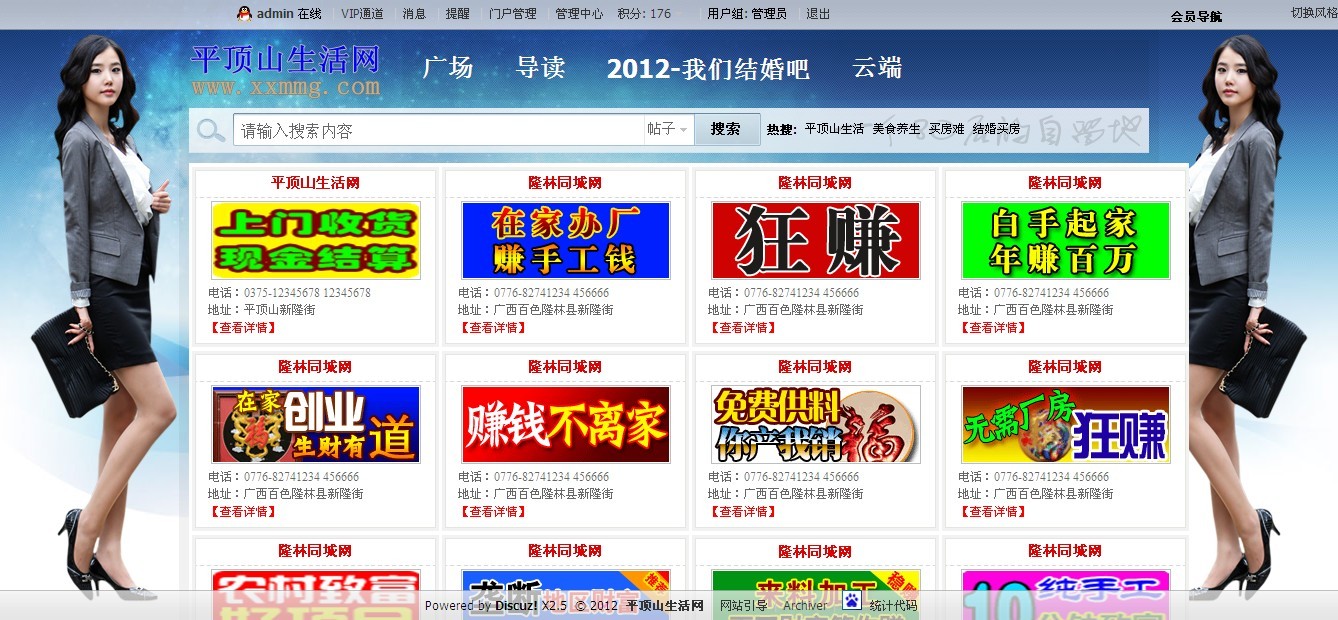Focus the 请输入搜索内容 search field
The image size is (1338, 620).
(439, 130)
